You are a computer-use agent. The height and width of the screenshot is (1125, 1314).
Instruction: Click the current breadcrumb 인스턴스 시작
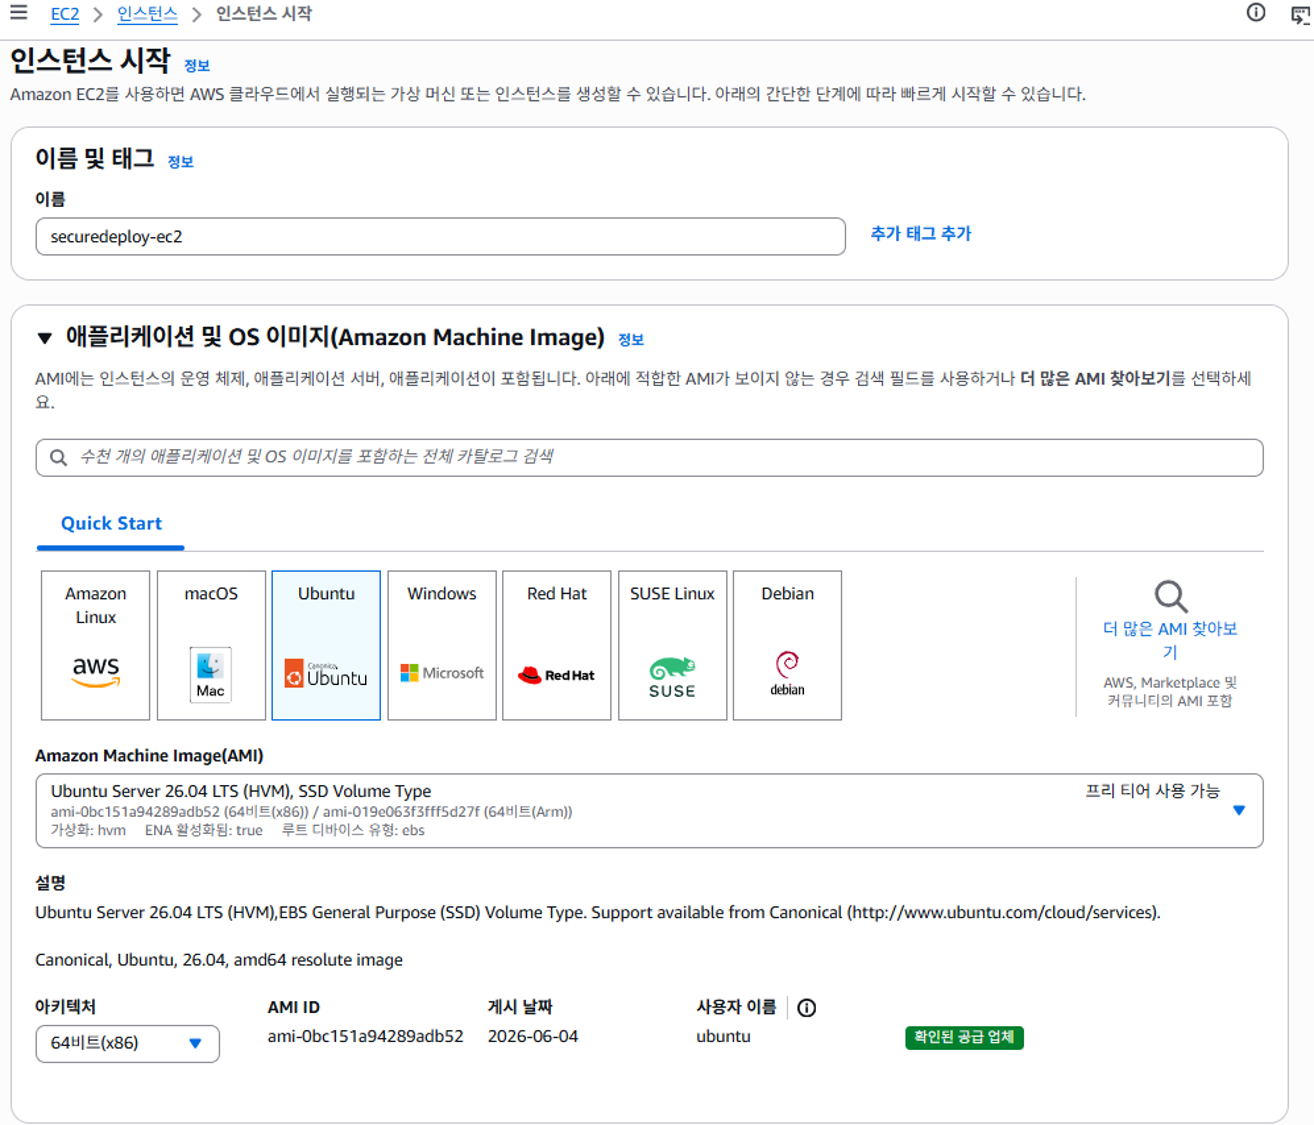point(264,14)
